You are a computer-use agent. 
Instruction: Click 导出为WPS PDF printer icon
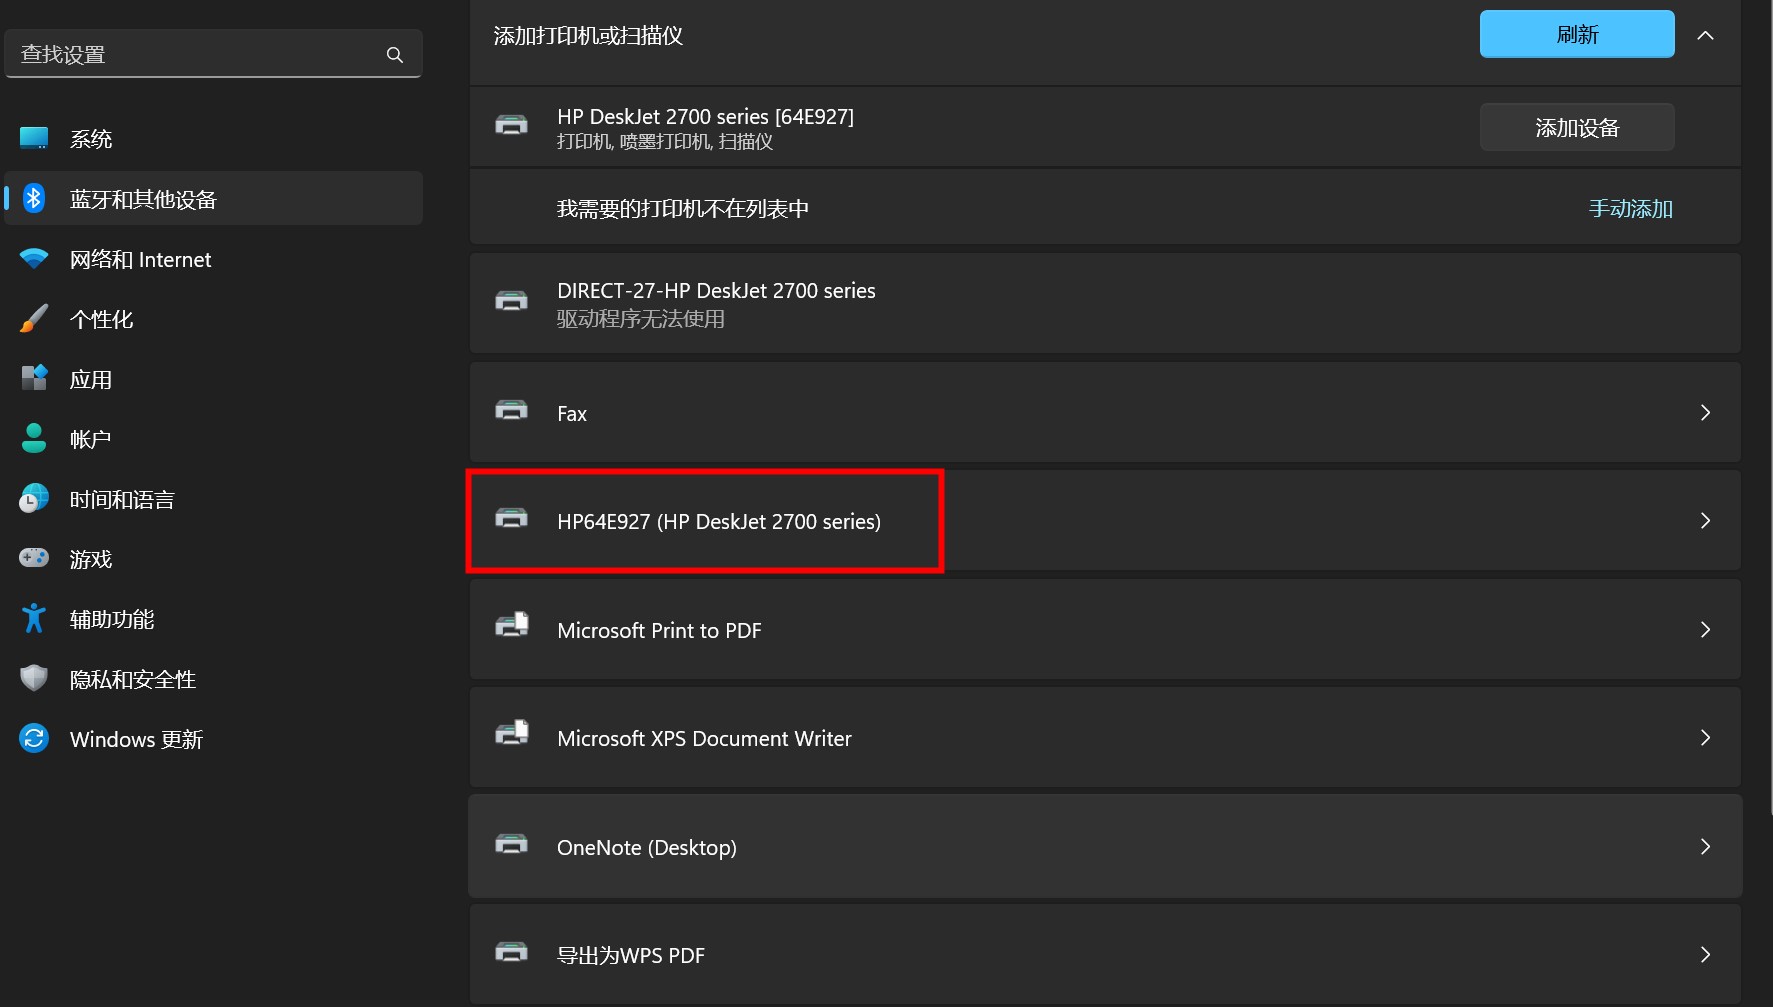511,951
